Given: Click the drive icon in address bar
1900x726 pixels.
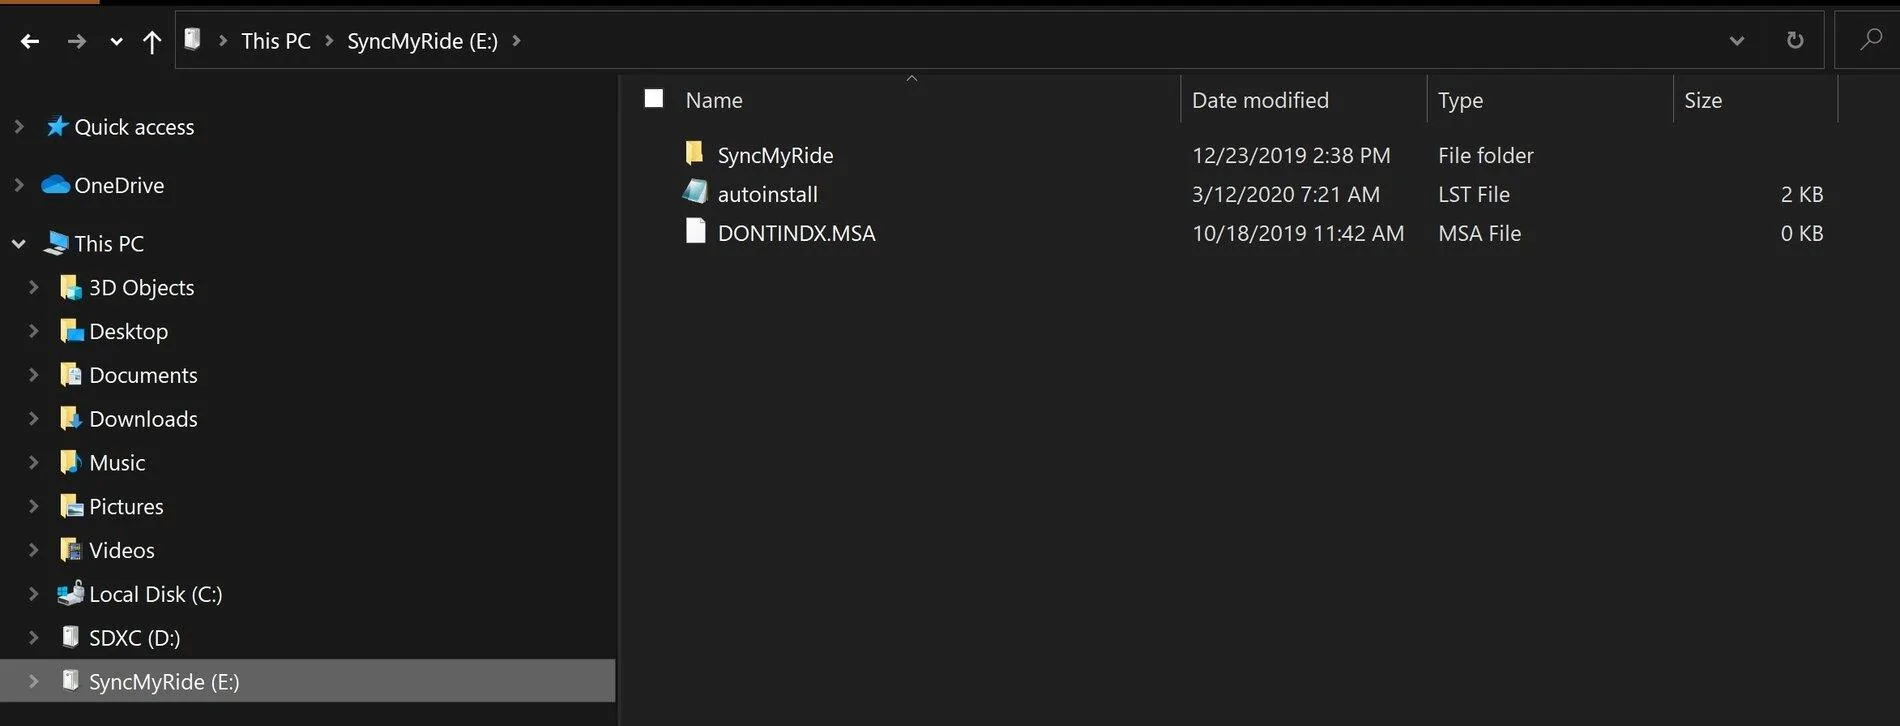Looking at the screenshot, I should click(x=193, y=39).
